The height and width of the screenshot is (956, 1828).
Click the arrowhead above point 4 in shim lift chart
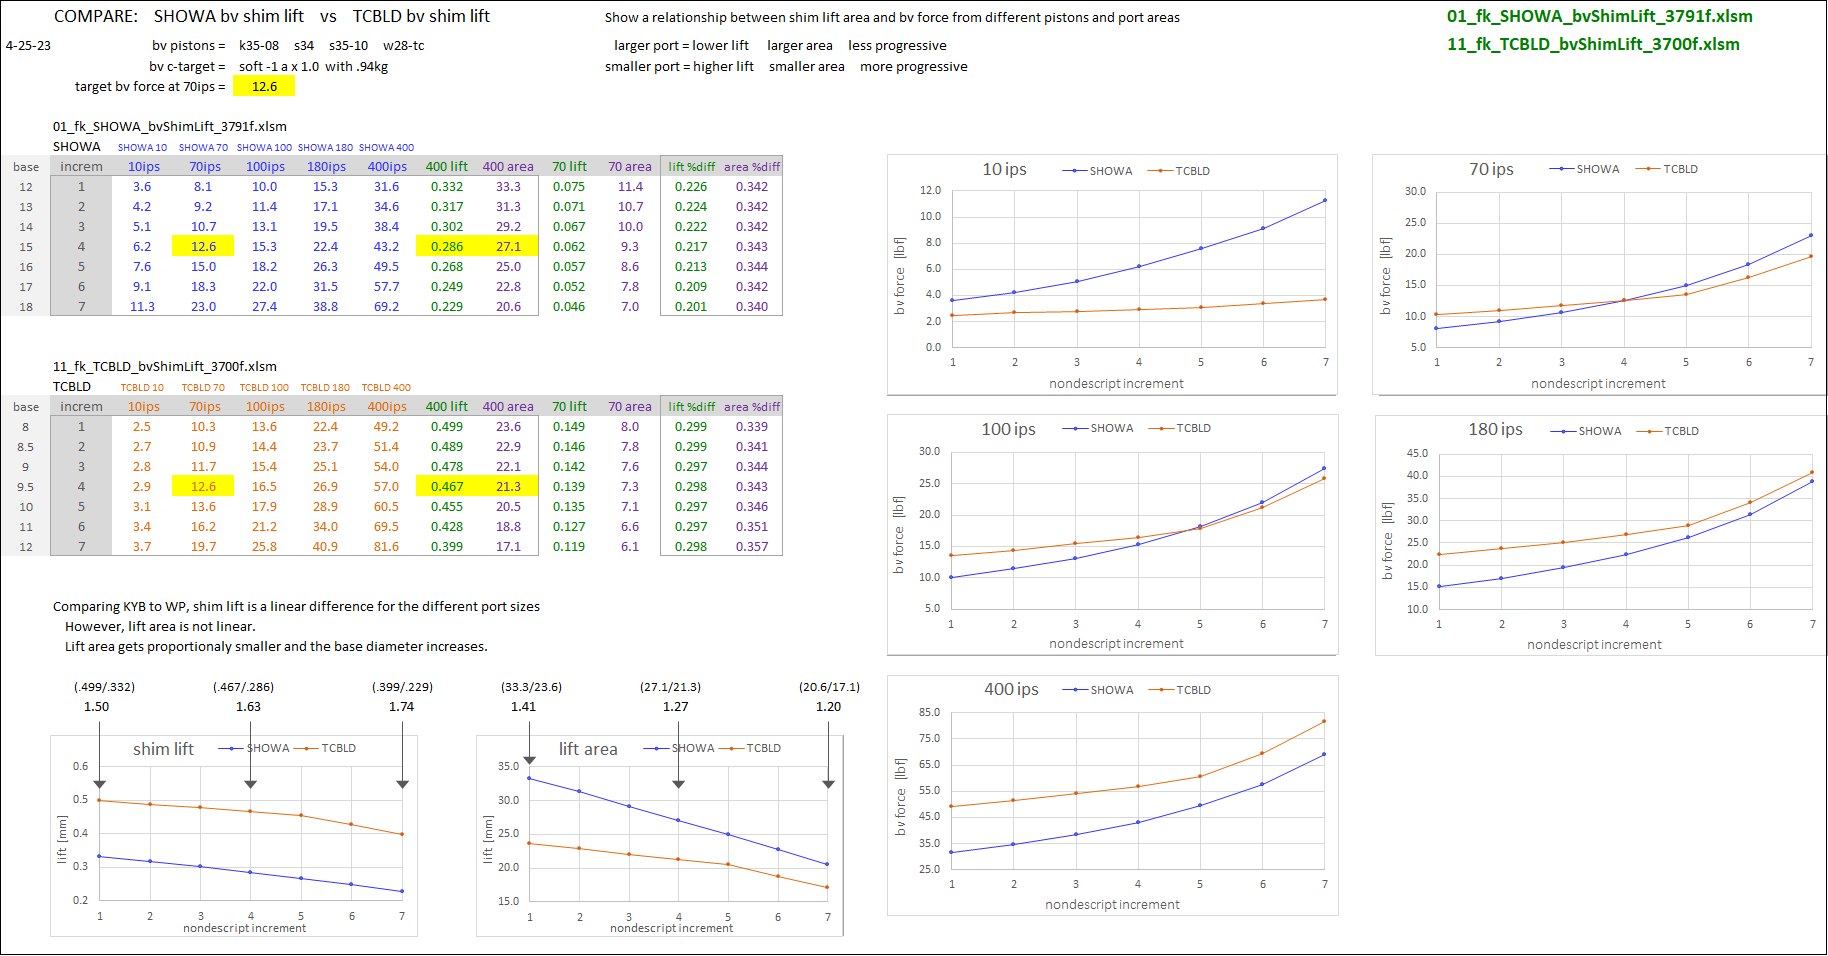click(250, 784)
